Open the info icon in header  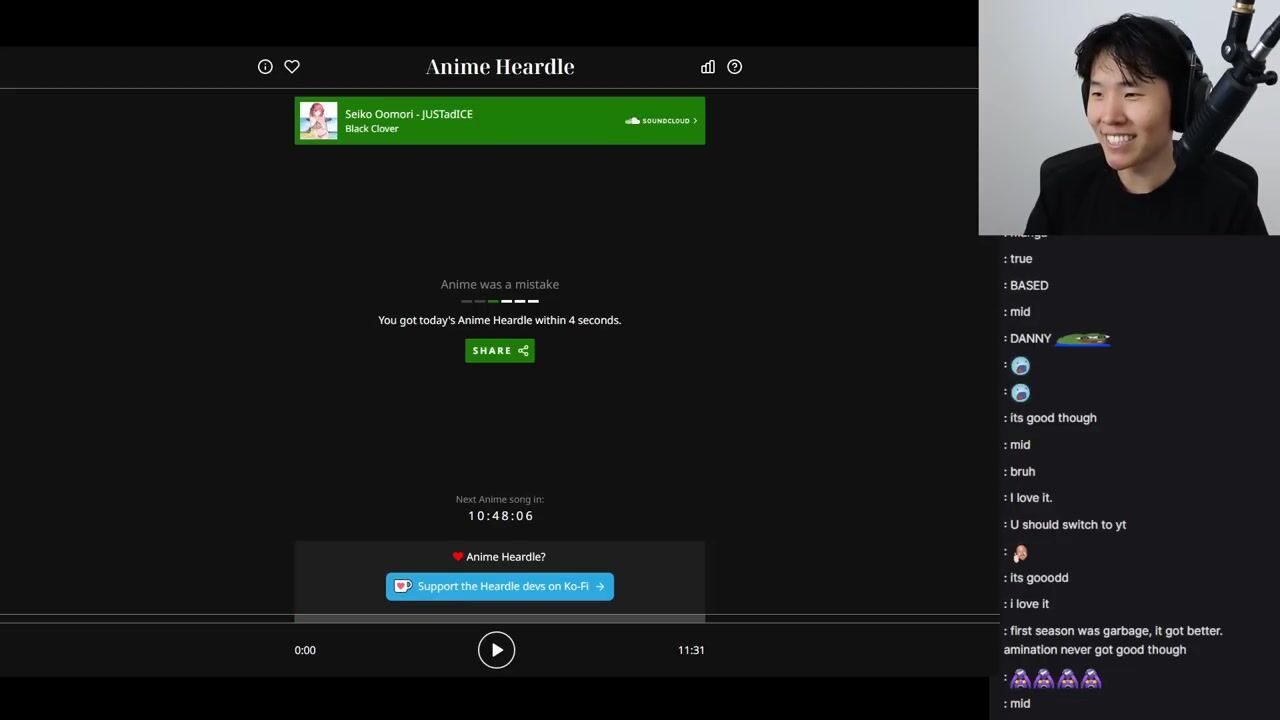(265, 67)
